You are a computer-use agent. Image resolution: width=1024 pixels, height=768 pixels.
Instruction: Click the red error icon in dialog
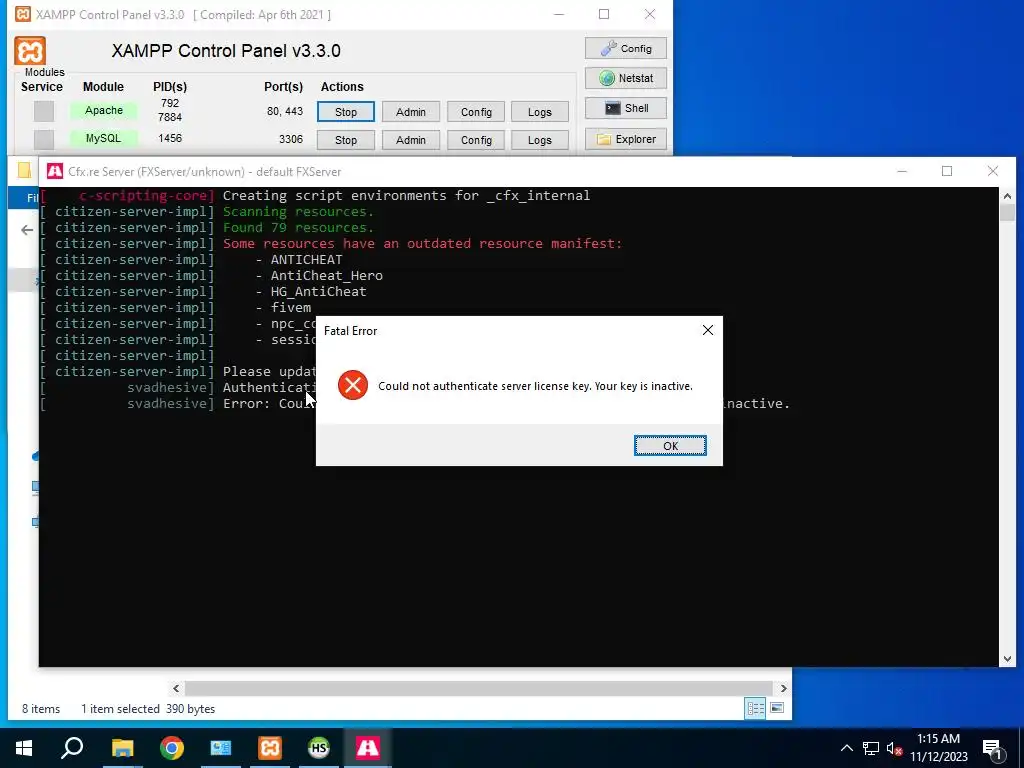point(353,385)
